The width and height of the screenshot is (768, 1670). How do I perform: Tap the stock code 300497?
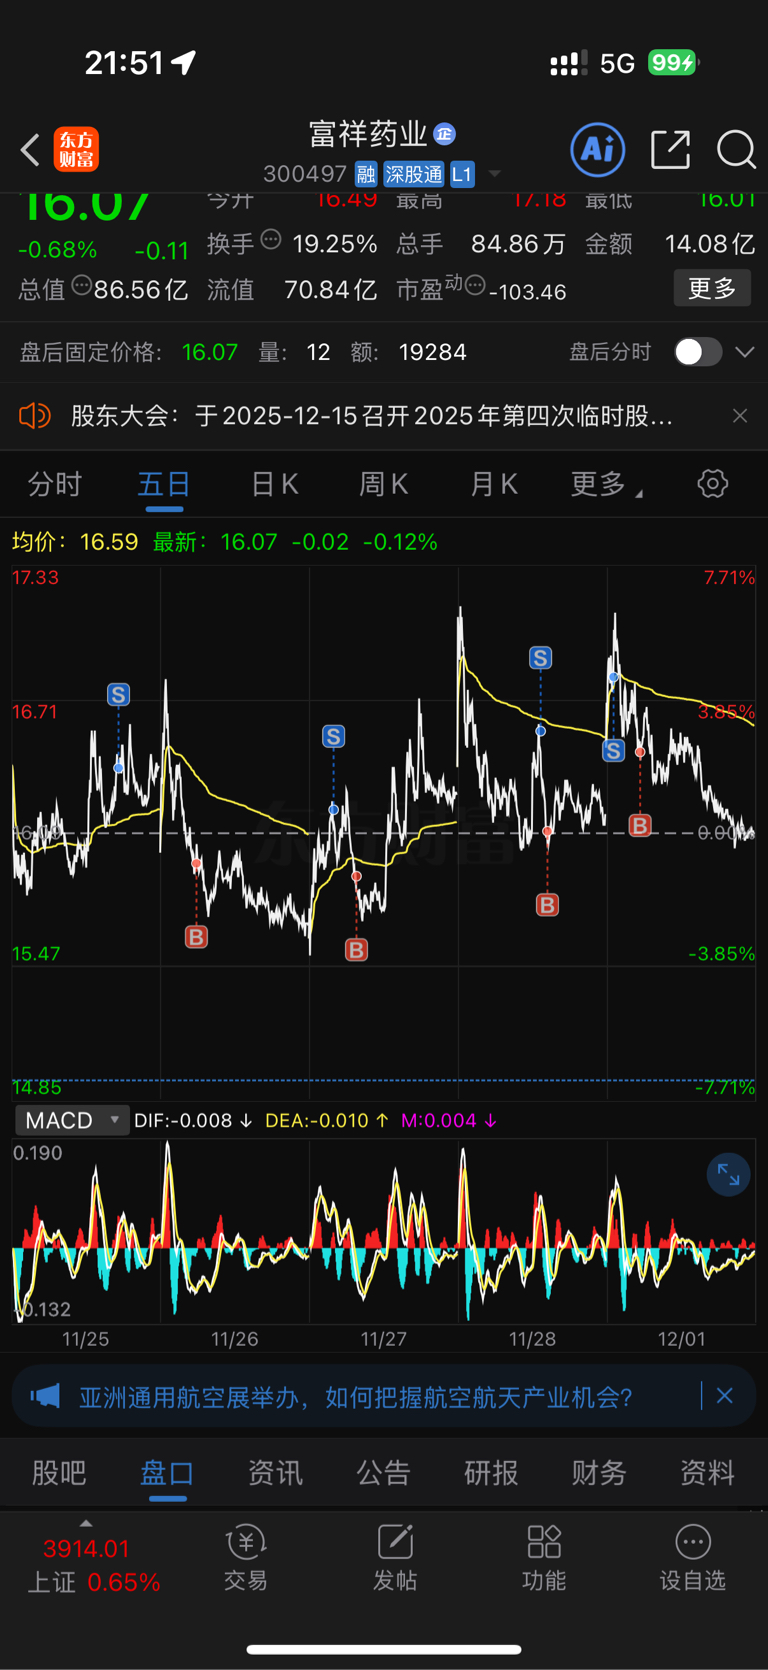coord(304,174)
